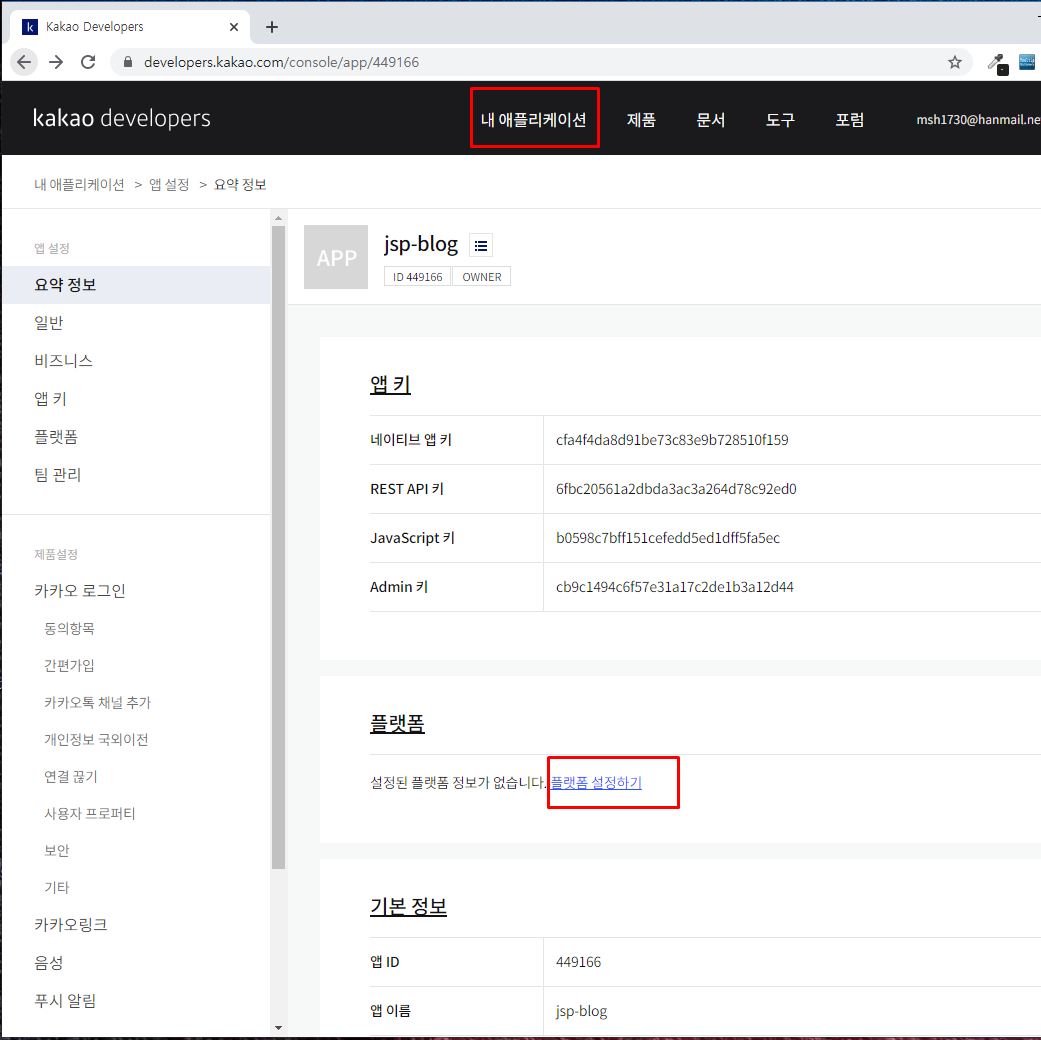The height and width of the screenshot is (1040, 1041).
Task: Click the gray APP thumbnail
Action: click(x=336, y=257)
